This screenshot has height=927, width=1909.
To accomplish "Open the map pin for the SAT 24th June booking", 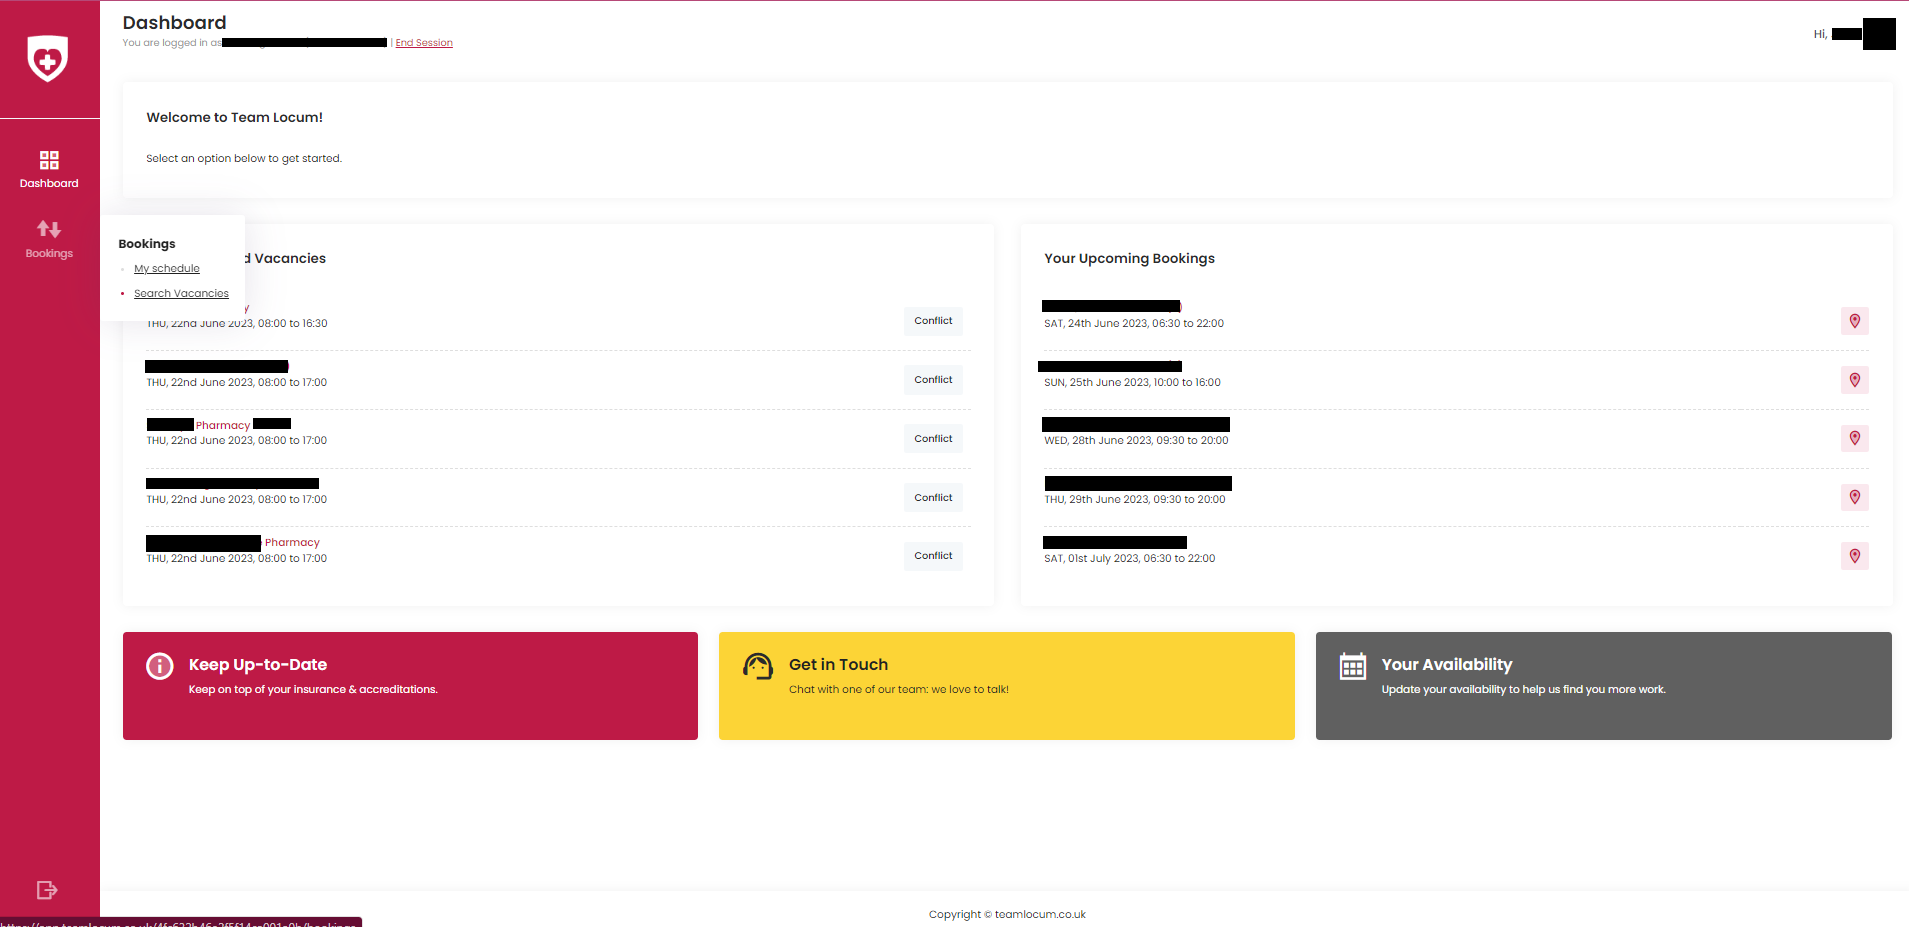I will tap(1854, 321).
